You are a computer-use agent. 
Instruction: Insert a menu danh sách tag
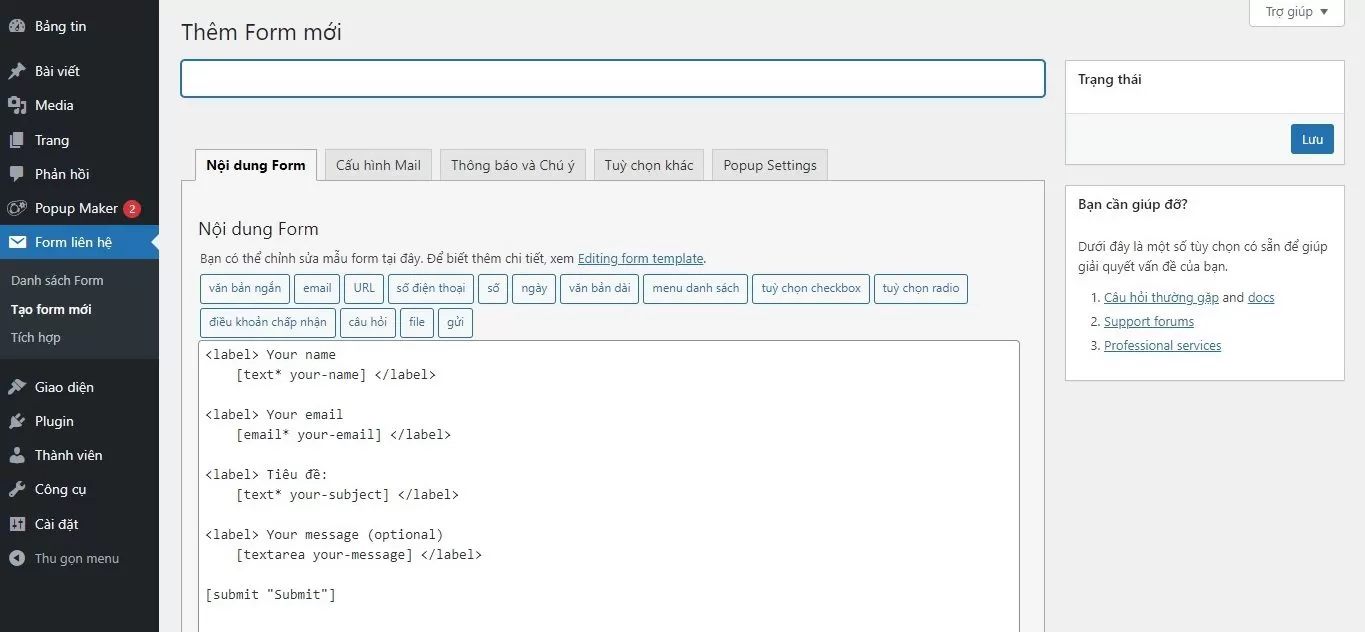pyautogui.click(x=696, y=288)
